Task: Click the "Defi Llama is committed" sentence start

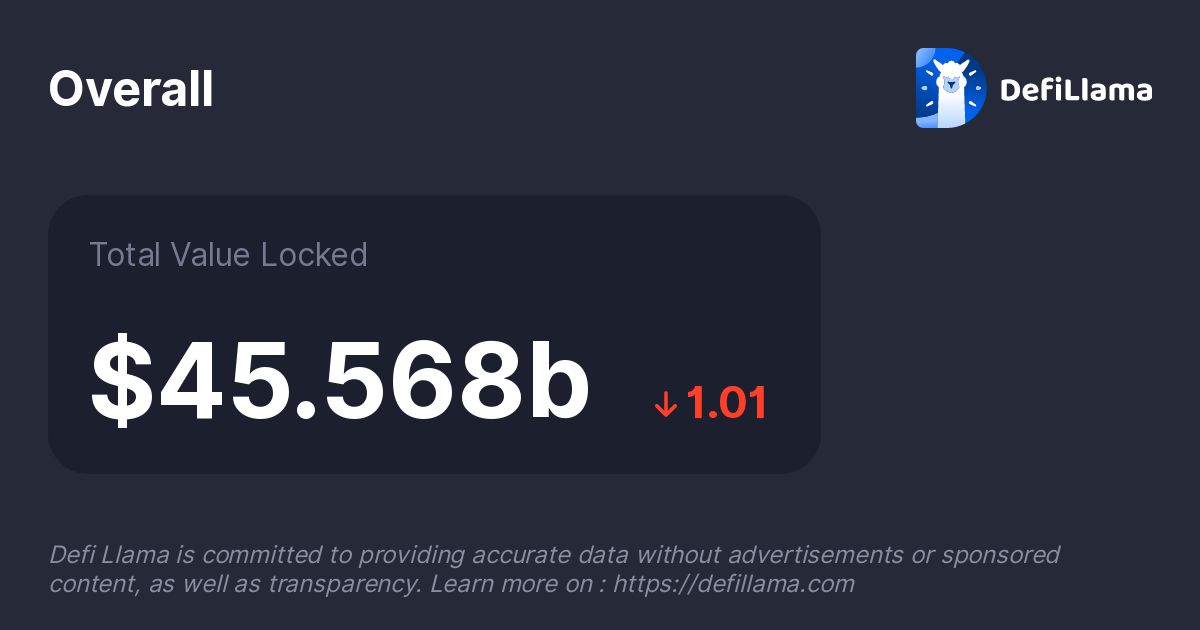Action: click(x=150, y=554)
